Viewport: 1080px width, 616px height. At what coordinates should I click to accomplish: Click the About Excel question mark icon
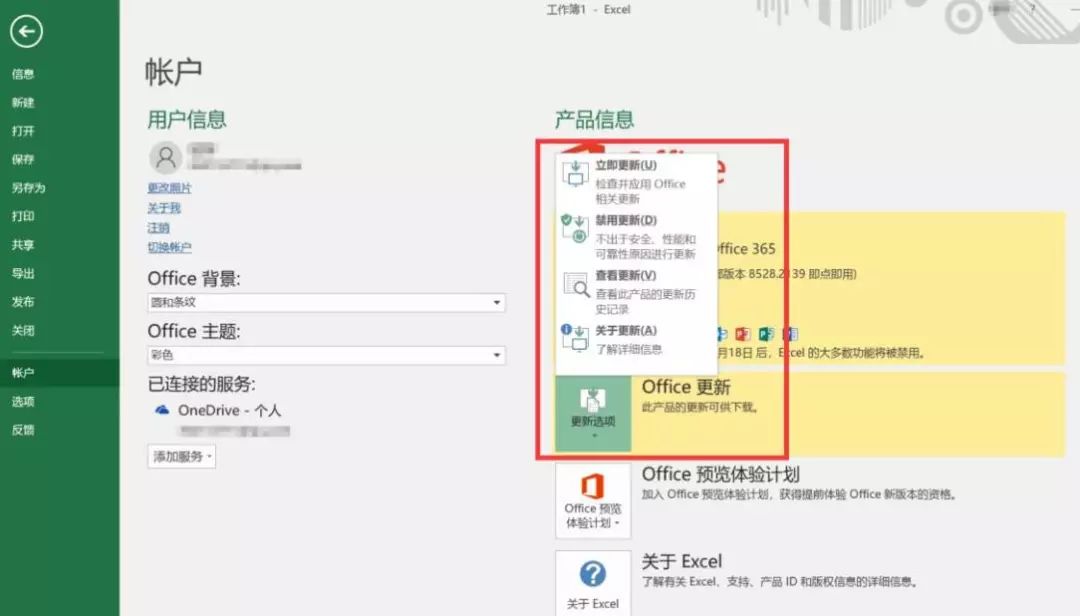[x=592, y=573]
